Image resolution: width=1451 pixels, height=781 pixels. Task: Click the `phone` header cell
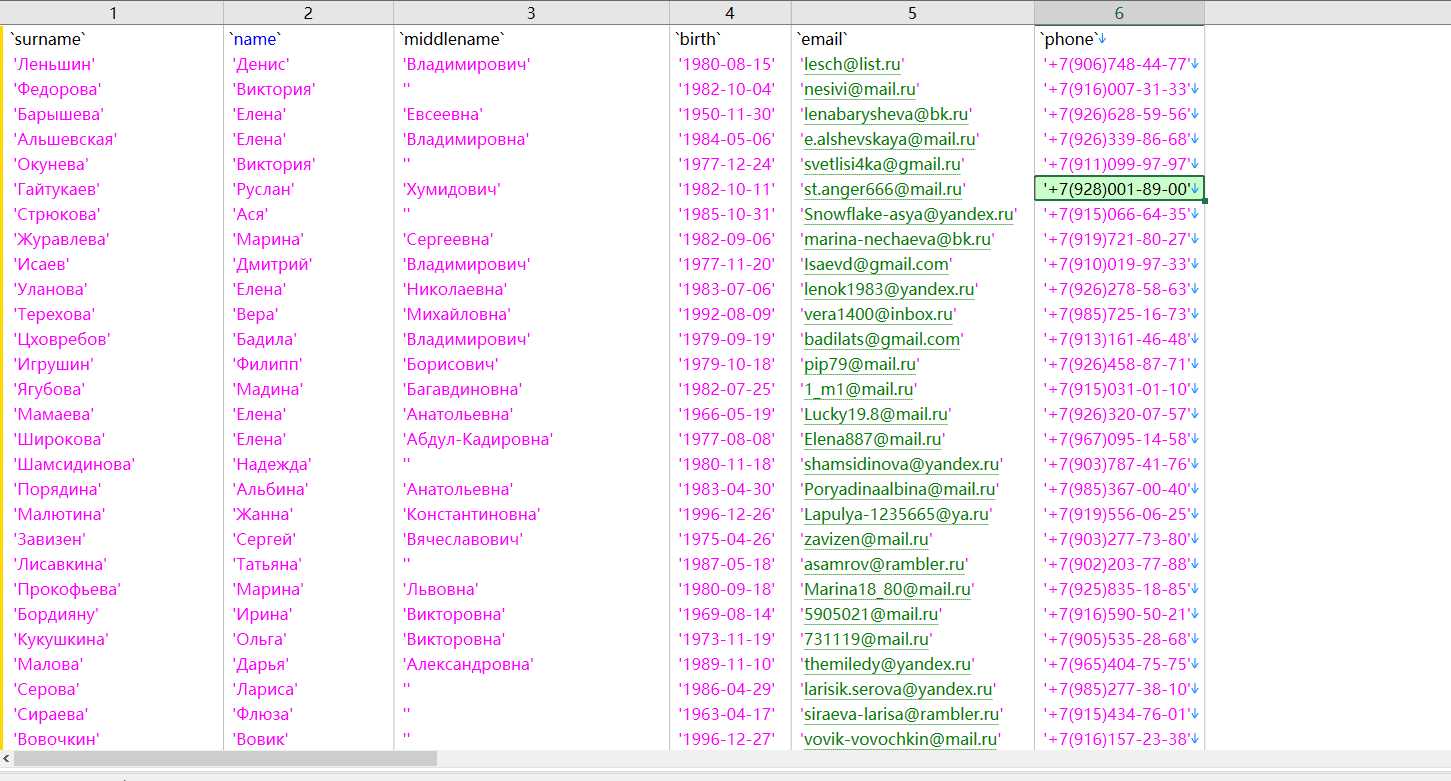[1119, 39]
